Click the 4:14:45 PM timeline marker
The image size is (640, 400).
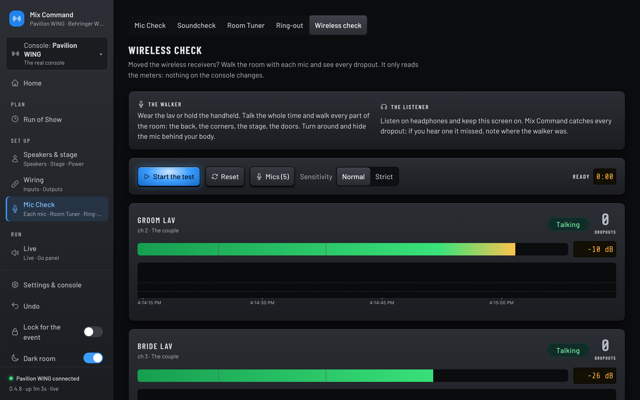point(382,303)
